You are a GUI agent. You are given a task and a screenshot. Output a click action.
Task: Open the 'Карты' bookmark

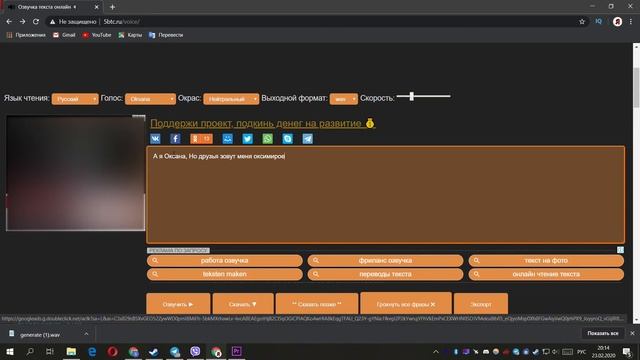tap(130, 35)
